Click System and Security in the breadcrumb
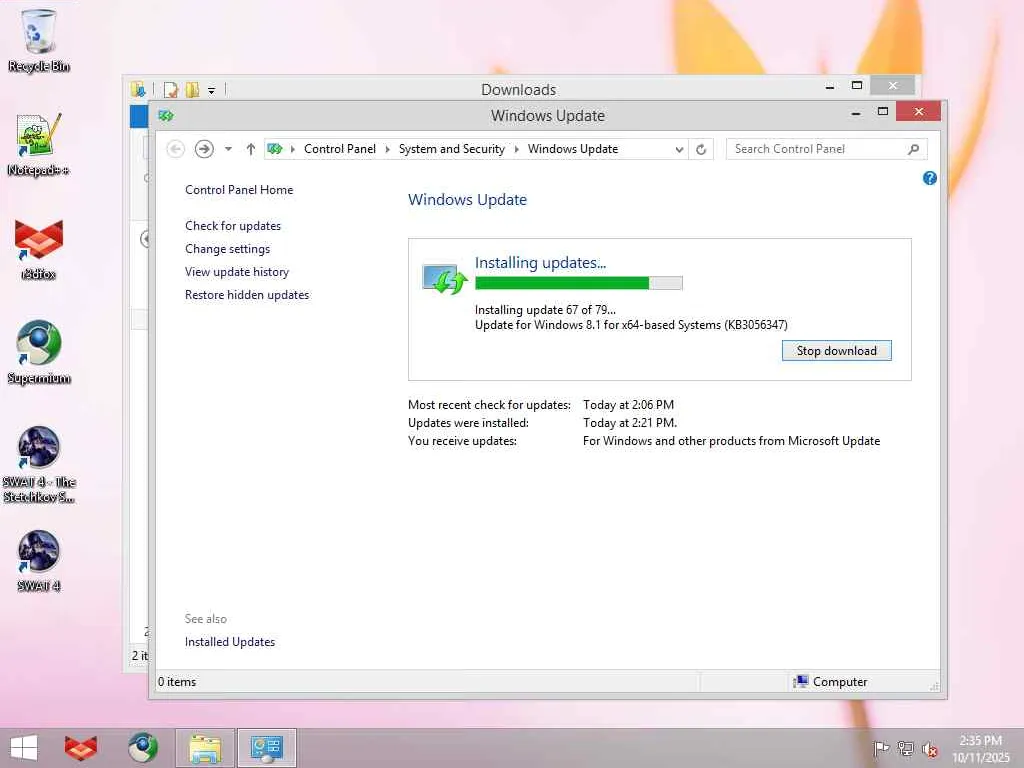This screenshot has height=768, width=1024. point(452,149)
